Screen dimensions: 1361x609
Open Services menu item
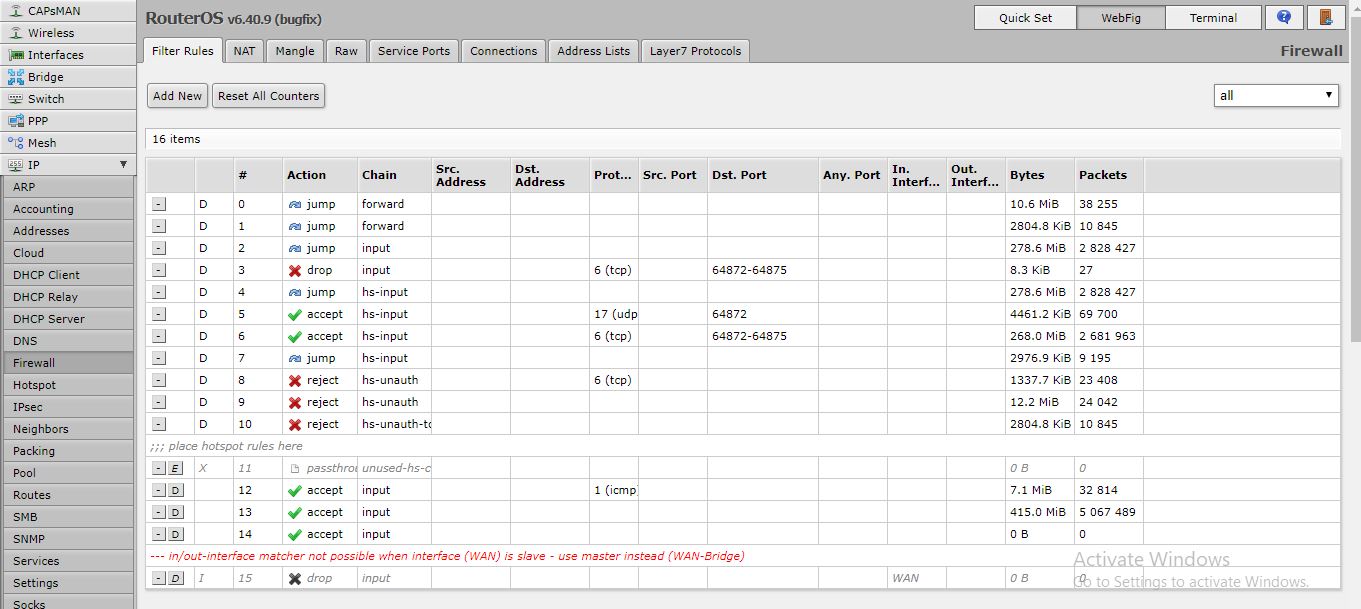point(67,561)
